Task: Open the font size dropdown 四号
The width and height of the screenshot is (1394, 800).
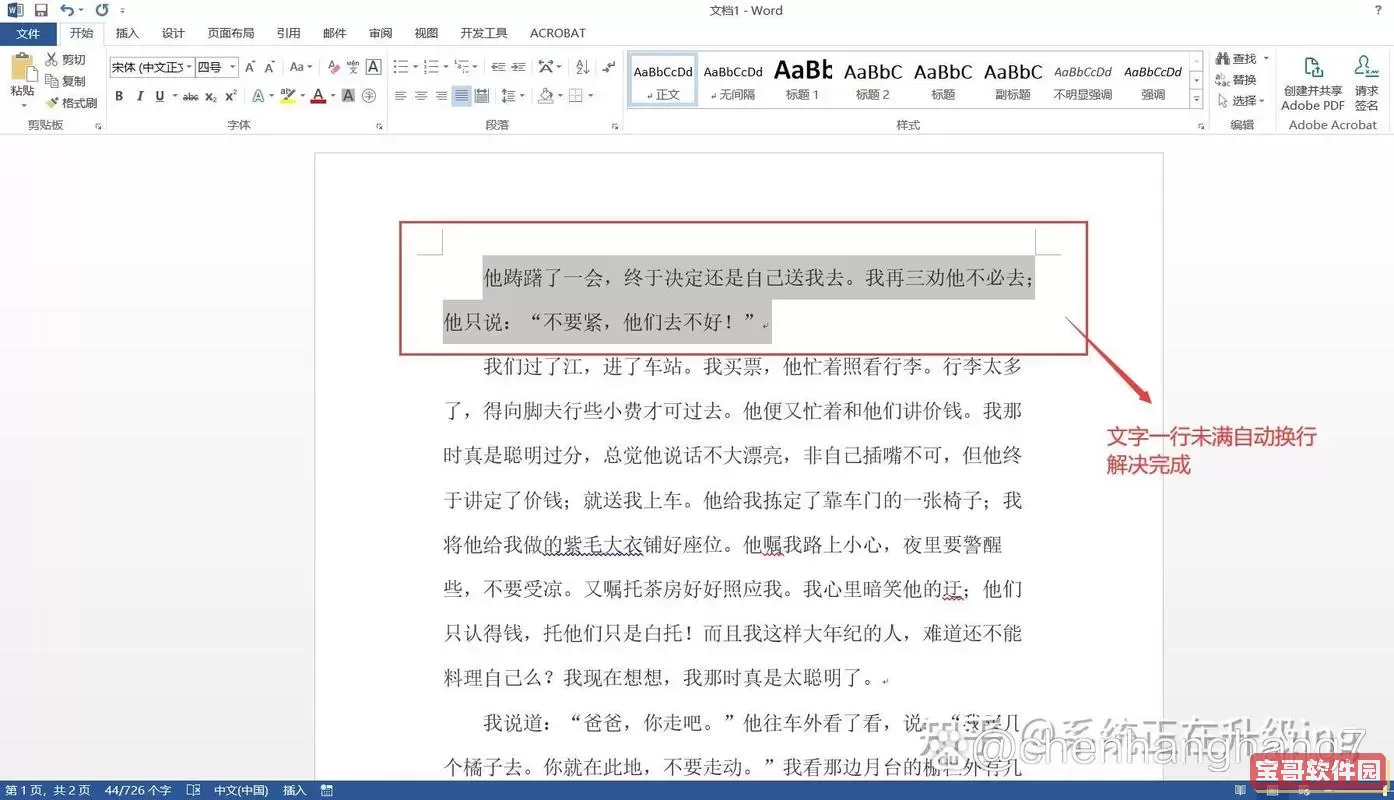Action: click(216, 67)
